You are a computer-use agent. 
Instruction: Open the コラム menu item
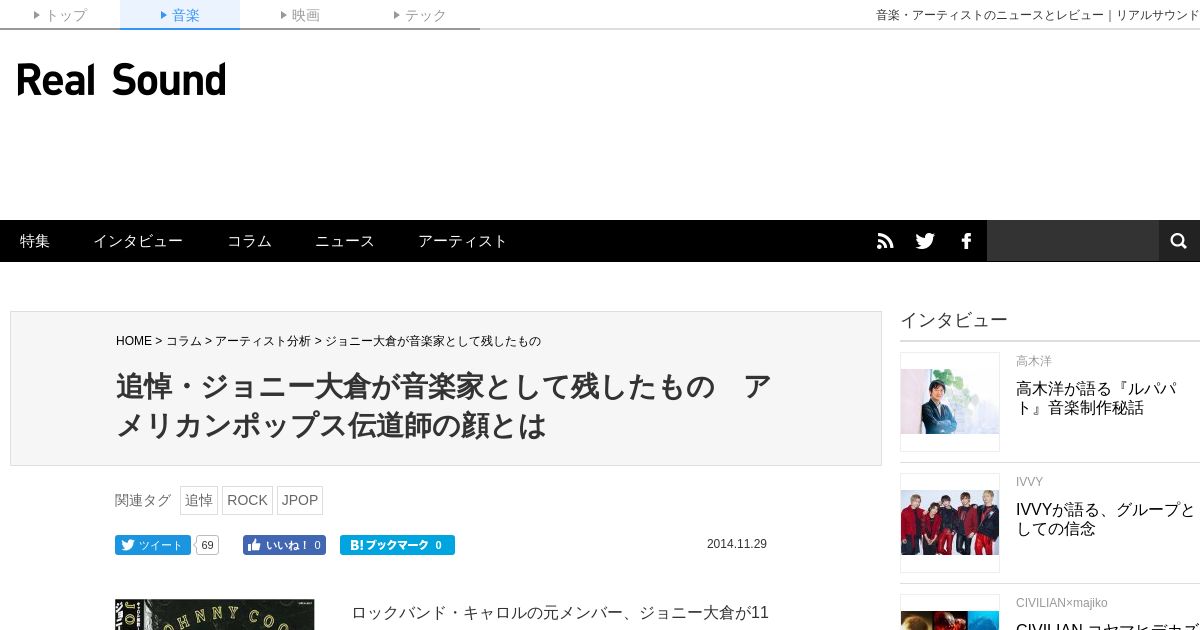point(249,241)
